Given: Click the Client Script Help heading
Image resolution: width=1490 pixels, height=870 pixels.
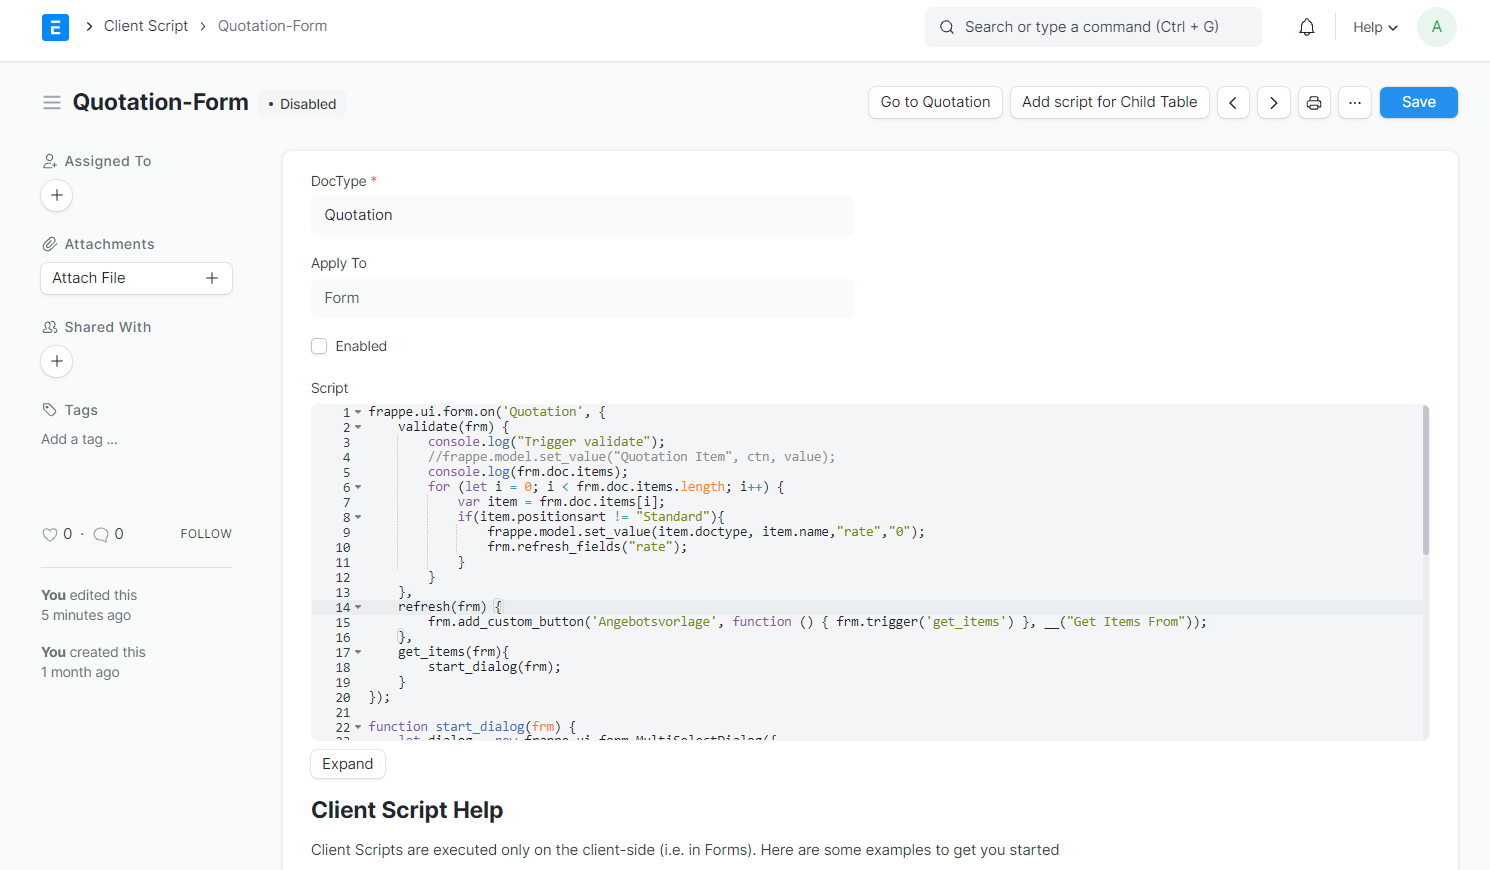Looking at the screenshot, I should [407, 810].
